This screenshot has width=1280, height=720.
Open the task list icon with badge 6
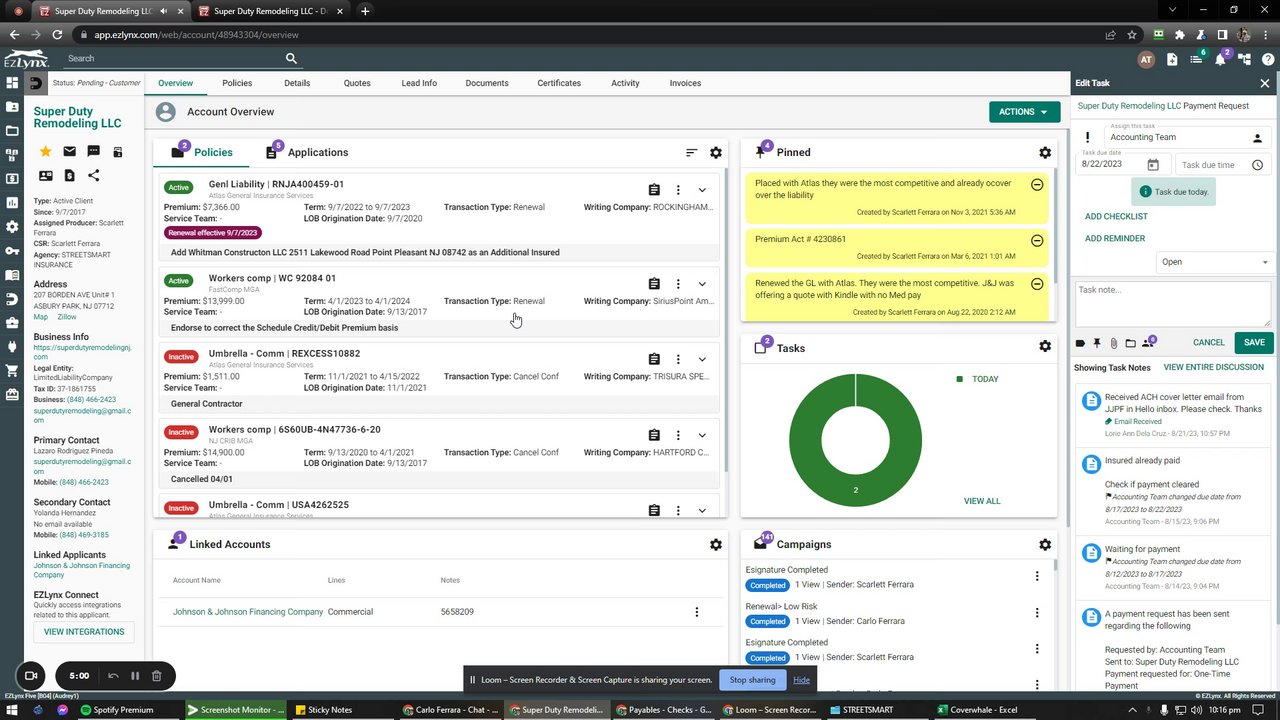click(x=1196, y=59)
